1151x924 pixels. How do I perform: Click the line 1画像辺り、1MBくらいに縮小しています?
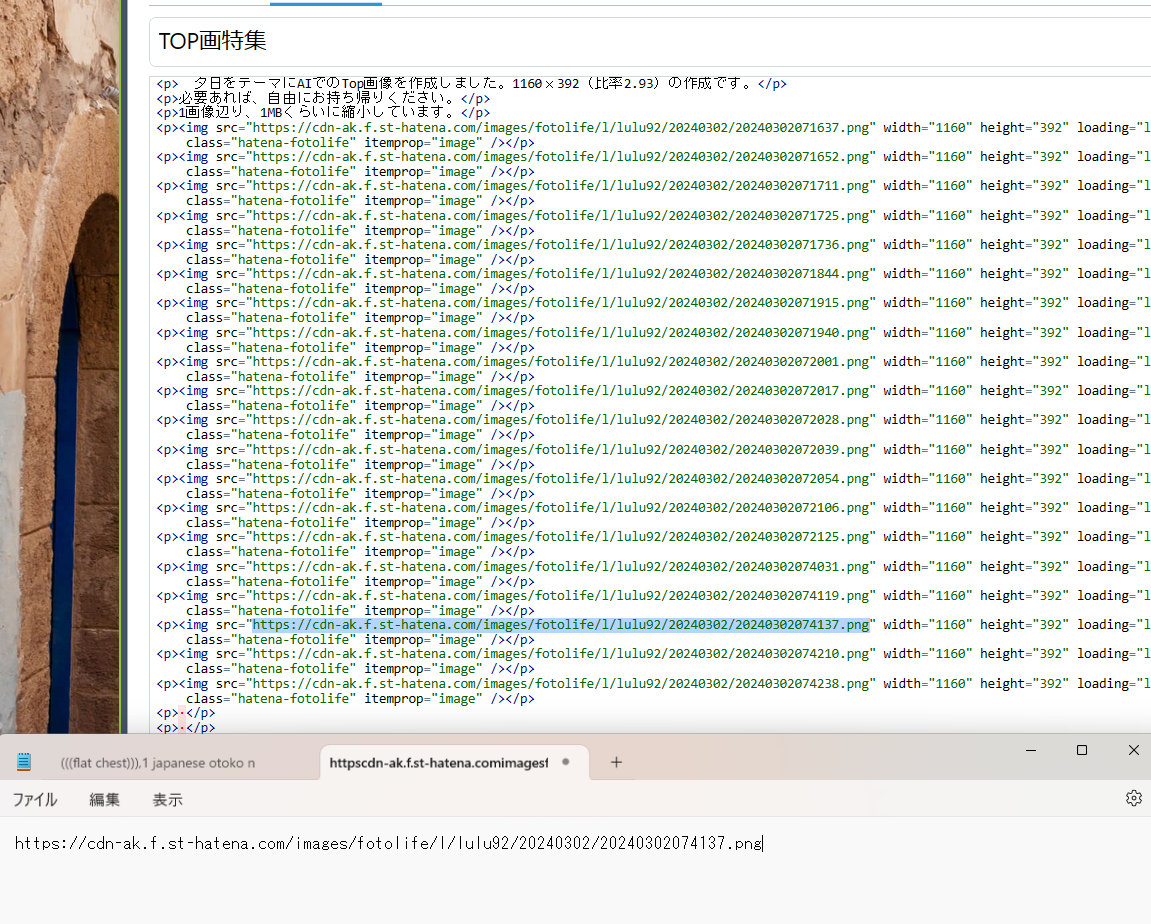click(x=323, y=113)
